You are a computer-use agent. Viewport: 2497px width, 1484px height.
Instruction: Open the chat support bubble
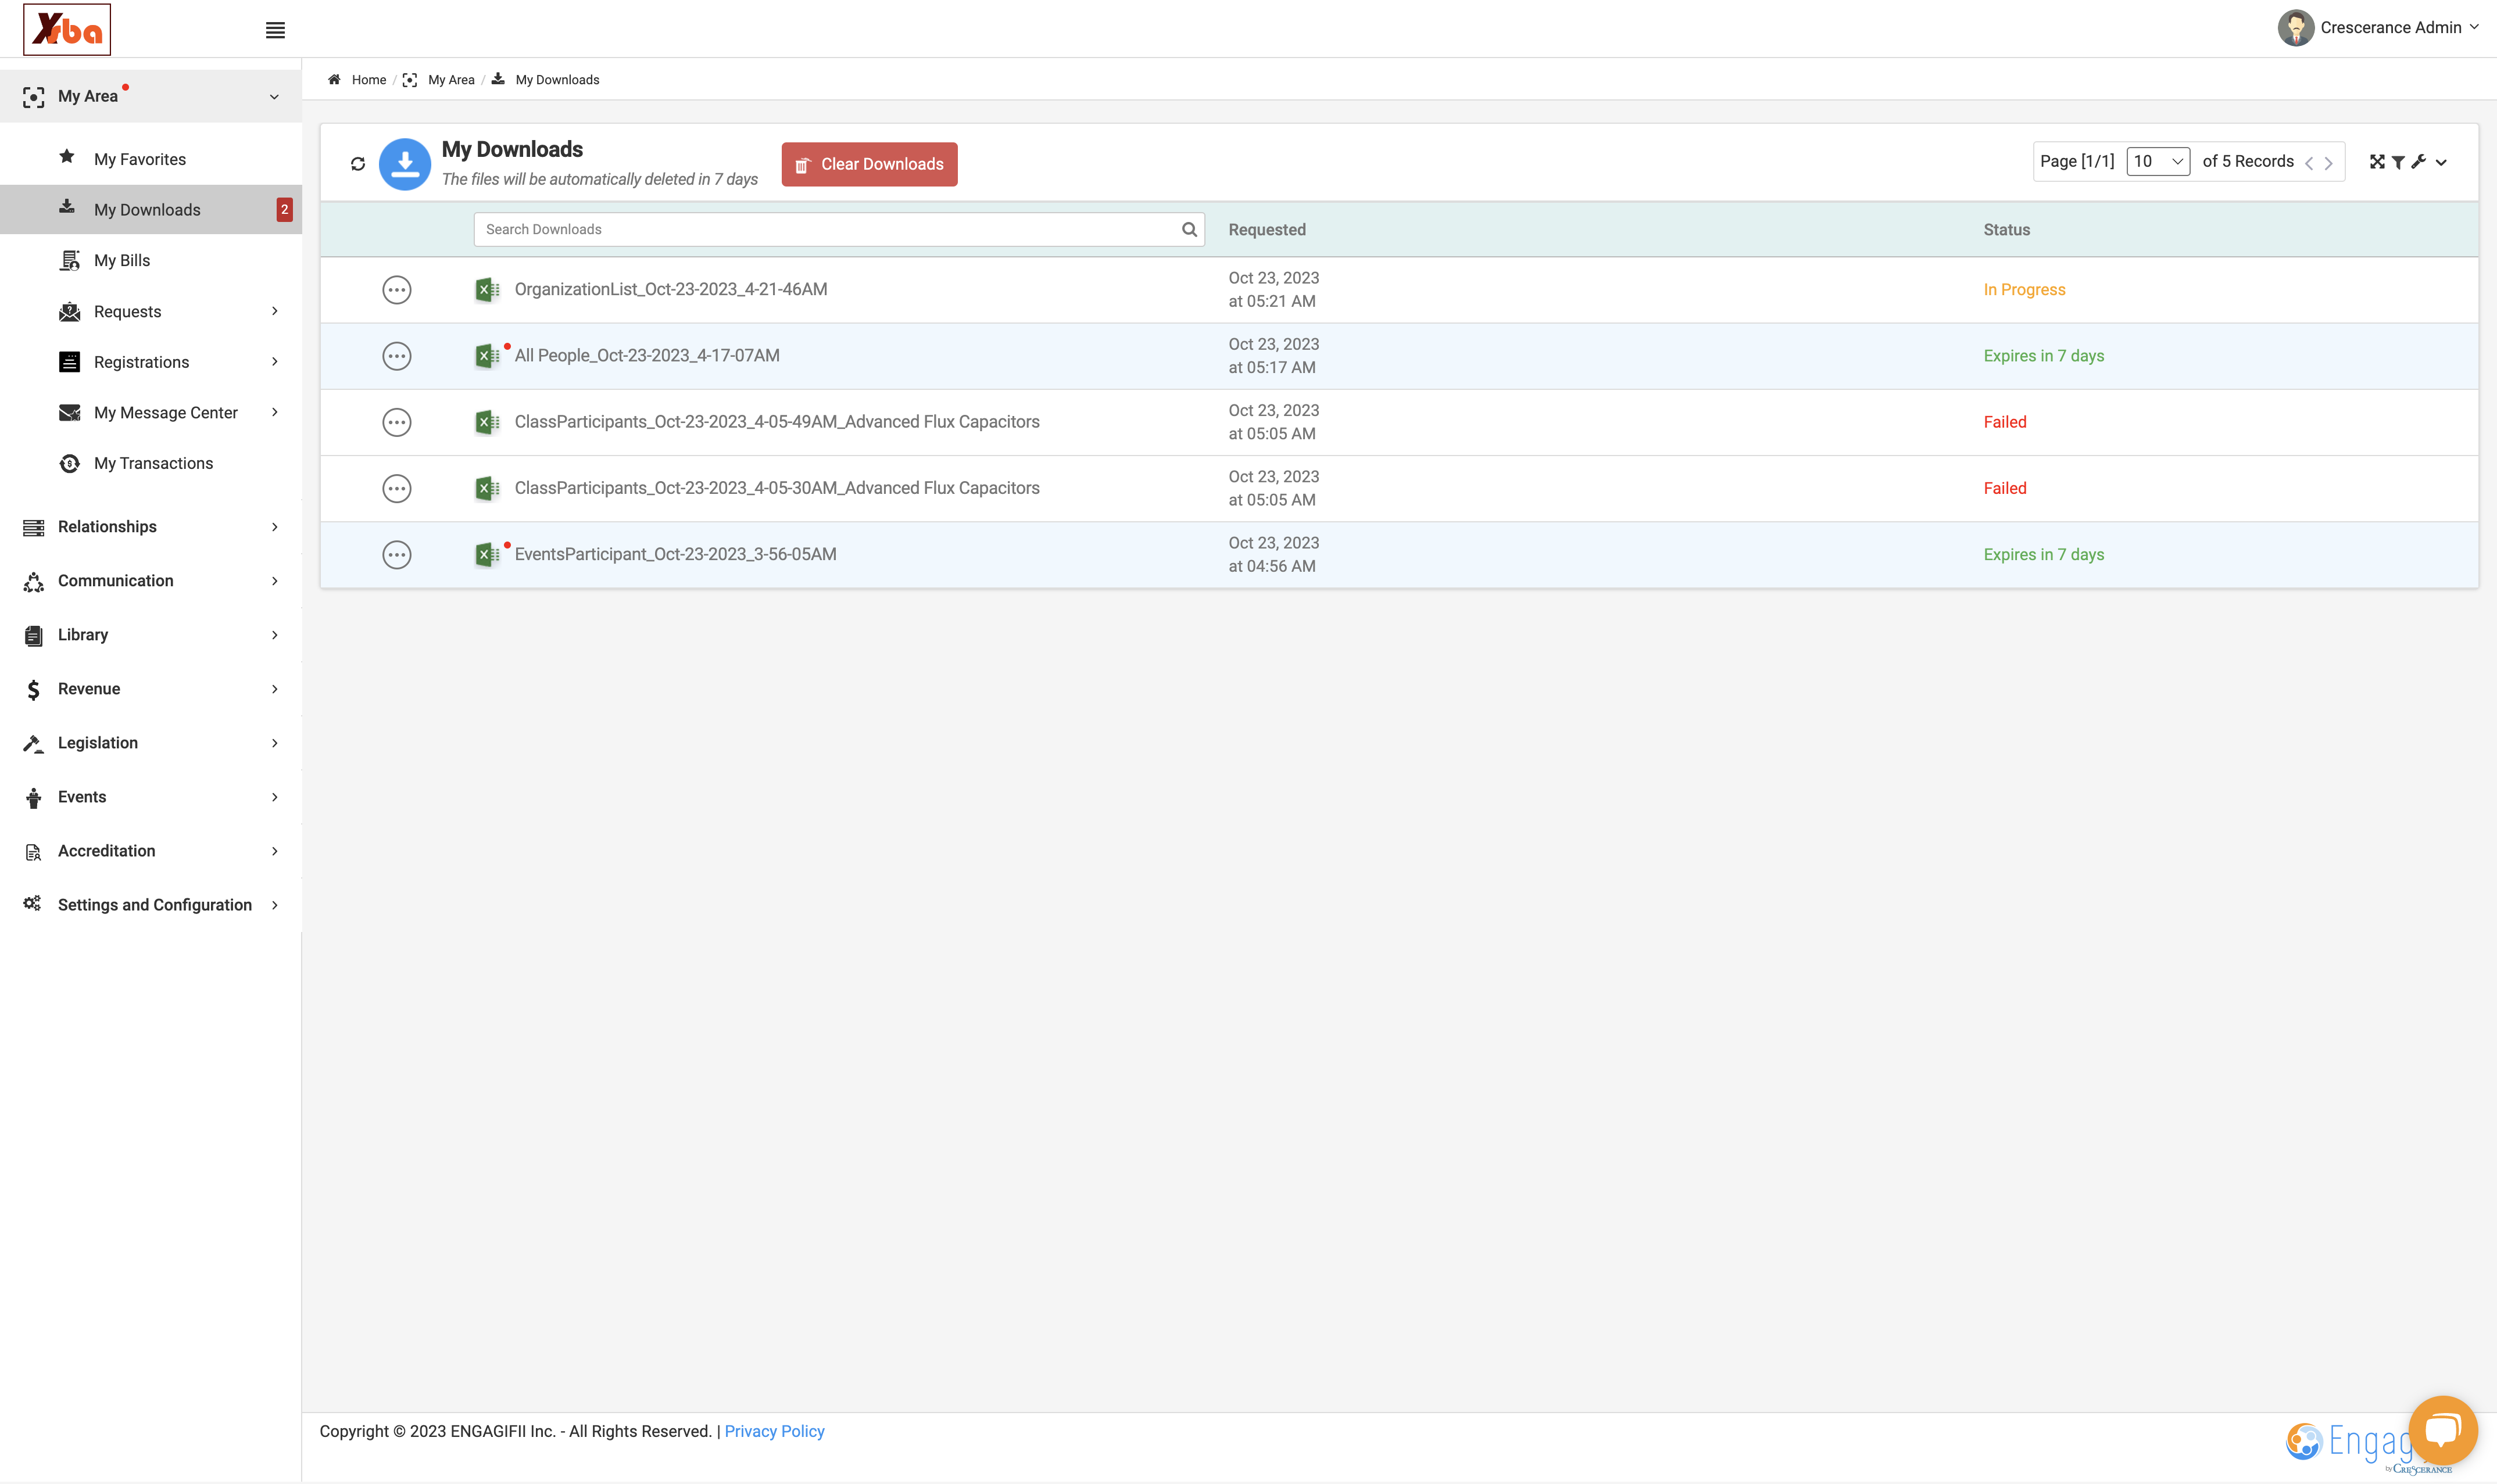pyautogui.click(x=2443, y=1430)
